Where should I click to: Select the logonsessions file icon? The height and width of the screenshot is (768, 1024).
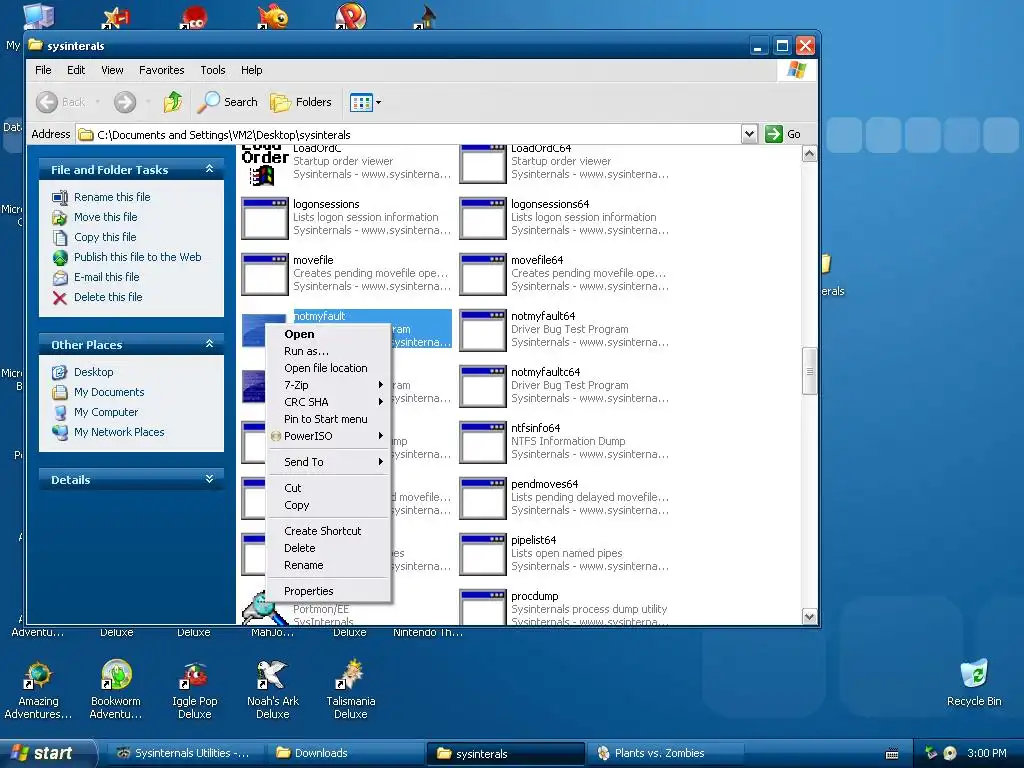coord(264,218)
